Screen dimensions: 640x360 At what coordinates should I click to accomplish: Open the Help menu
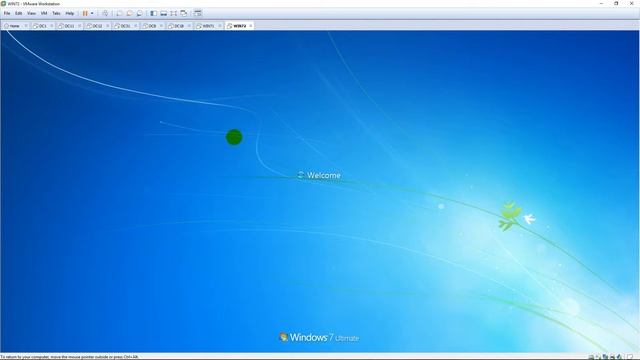pos(70,13)
